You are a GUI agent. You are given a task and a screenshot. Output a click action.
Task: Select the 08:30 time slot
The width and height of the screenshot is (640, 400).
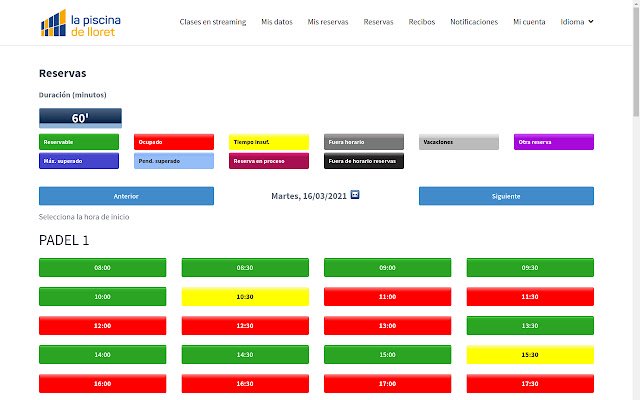pyautogui.click(x=245, y=268)
